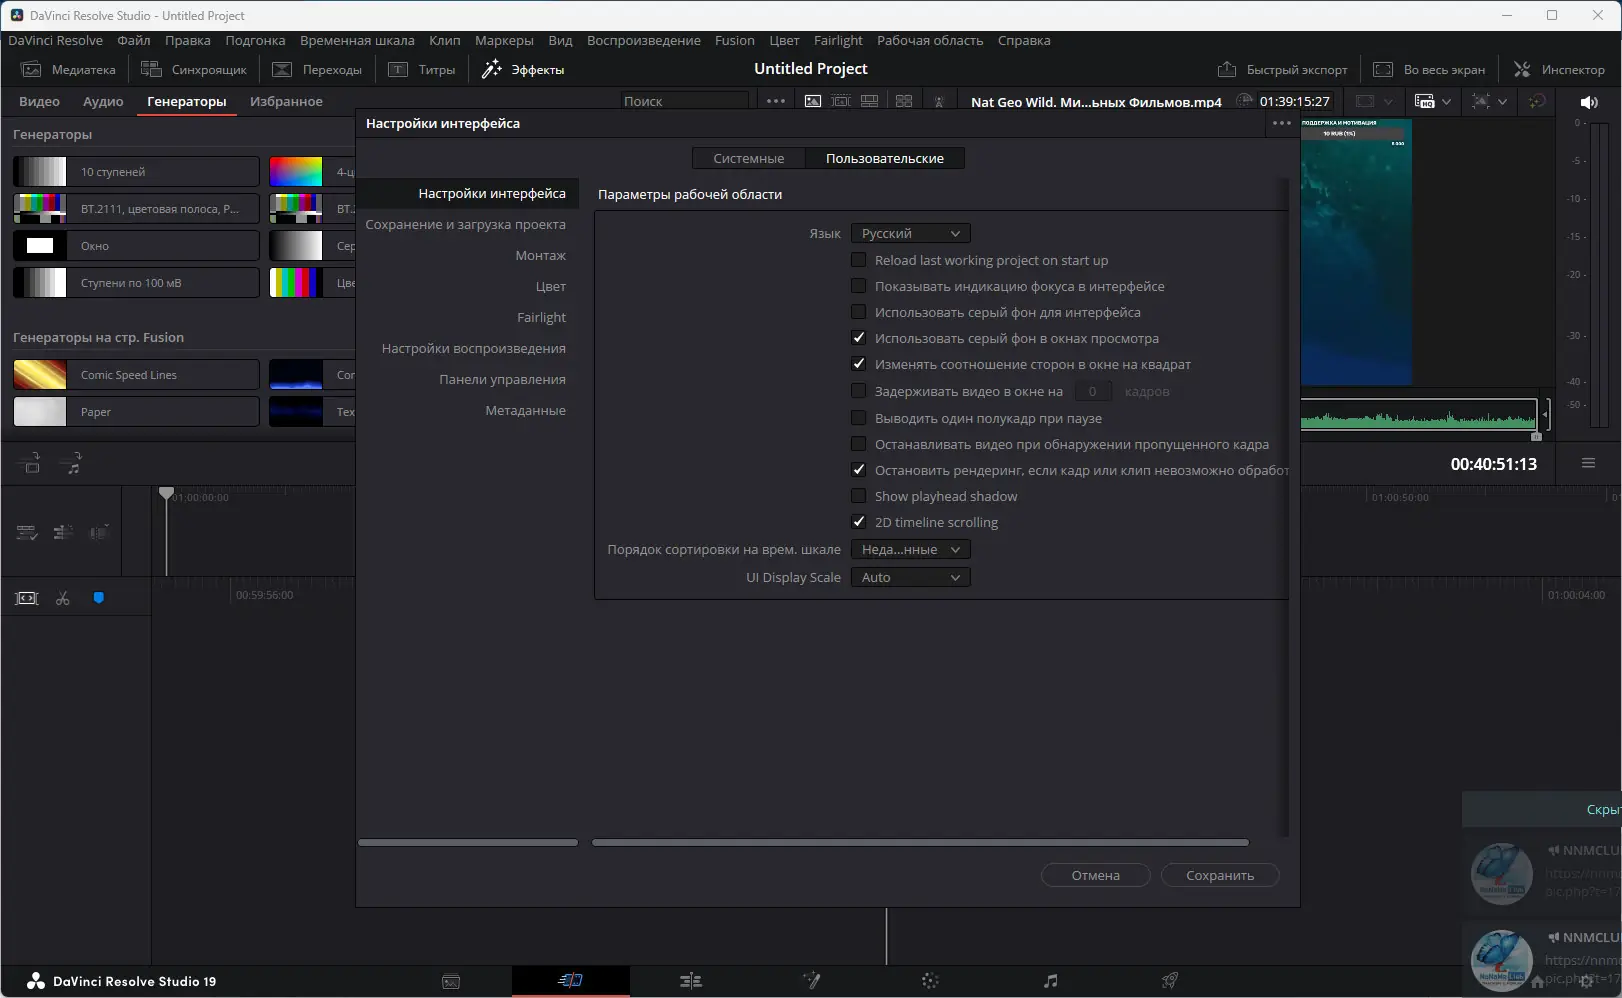The width and height of the screenshot is (1622, 998).
Task: Select 'Метаданные' settings category
Action: [x=526, y=410]
